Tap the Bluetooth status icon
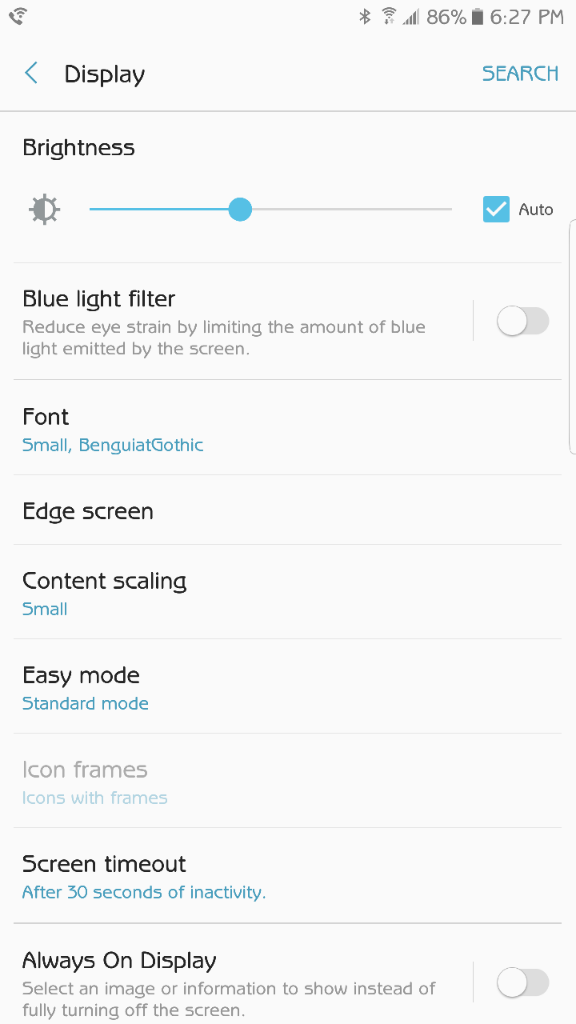Viewport: 576px width, 1024px height. [x=365, y=17]
